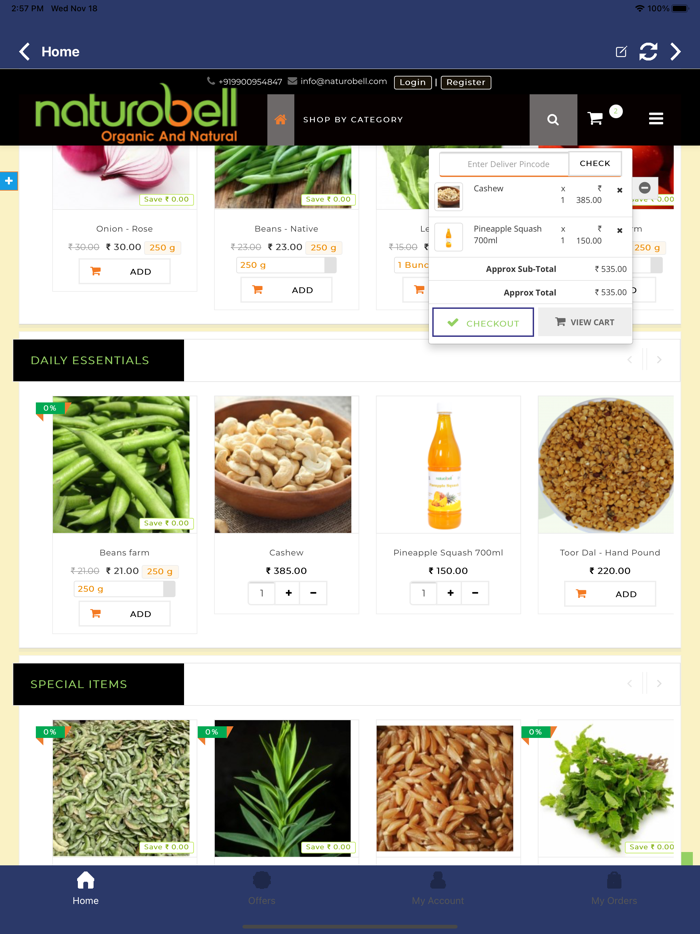The height and width of the screenshot is (934, 700).
Task: Click the Checkout button in cart popup
Action: pyautogui.click(x=483, y=322)
